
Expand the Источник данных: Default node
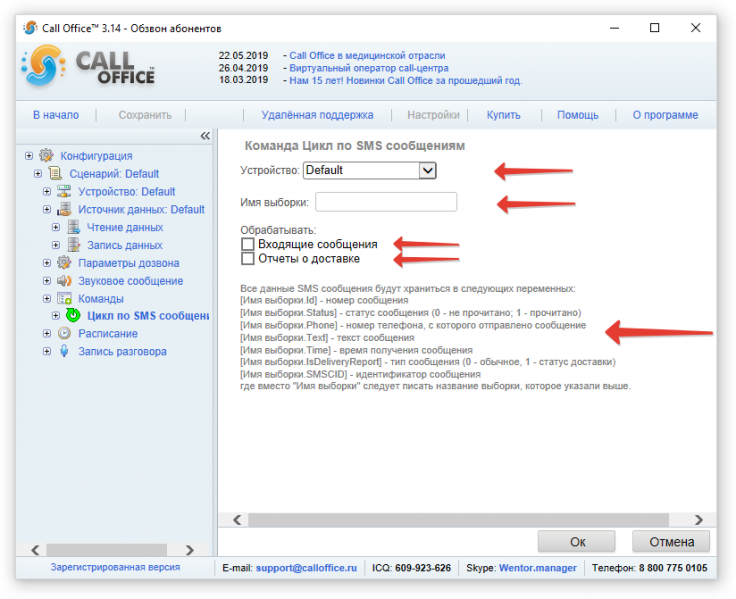coord(46,209)
